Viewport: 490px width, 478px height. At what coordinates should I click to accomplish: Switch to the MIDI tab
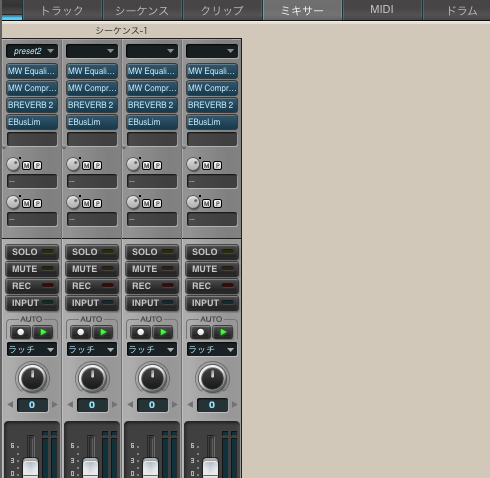[382, 10]
